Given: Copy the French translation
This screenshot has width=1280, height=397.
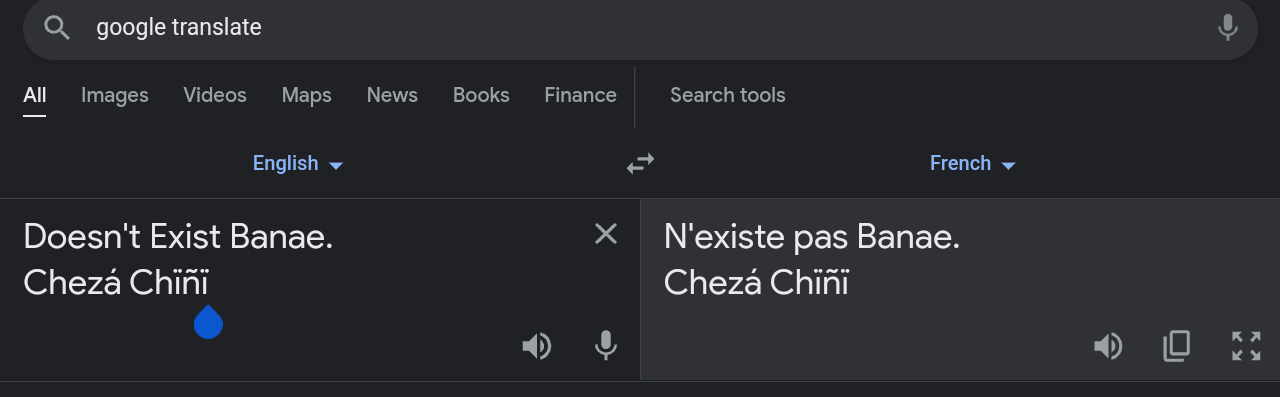Looking at the screenshot, I should 1177,346.
